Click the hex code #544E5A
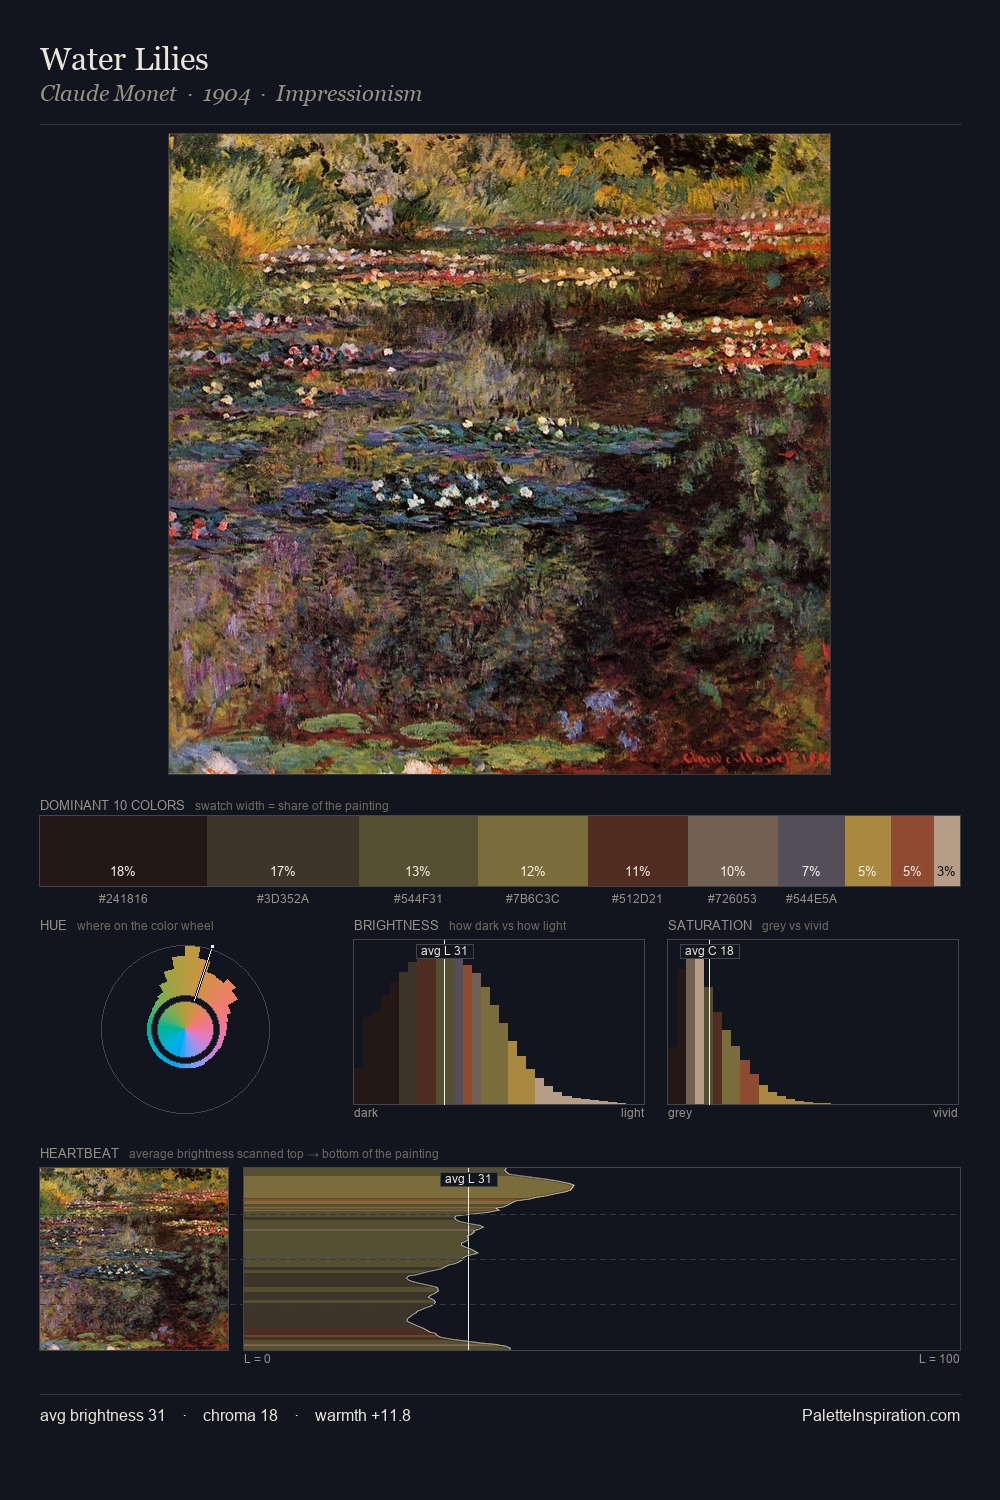Image resolution: width=1000 pixels, height=1500 pixels. pos(811,899)
